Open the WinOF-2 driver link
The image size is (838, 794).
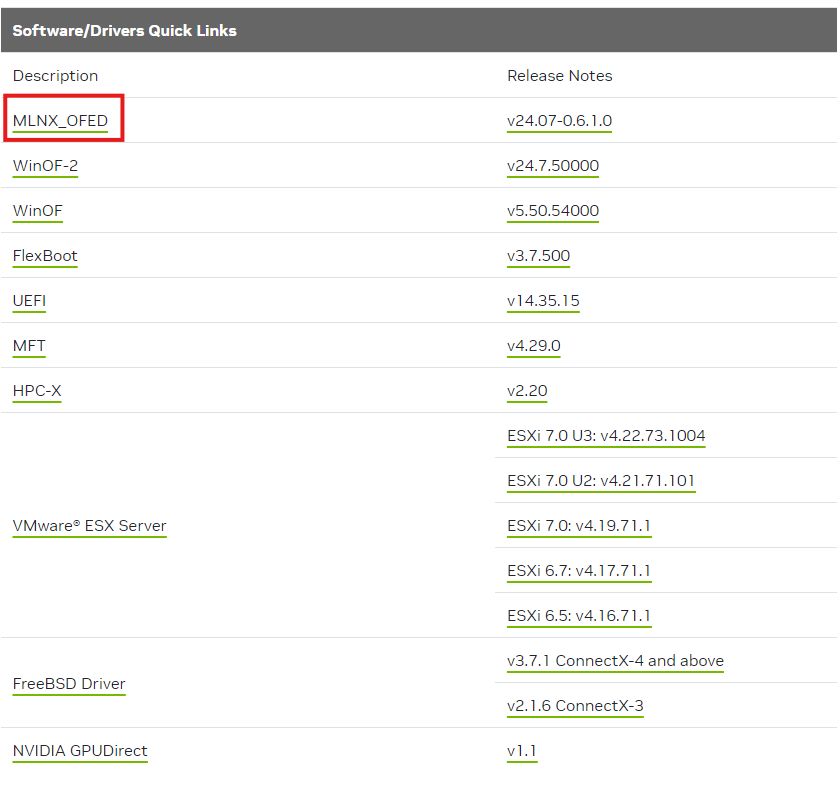(45, 166)
